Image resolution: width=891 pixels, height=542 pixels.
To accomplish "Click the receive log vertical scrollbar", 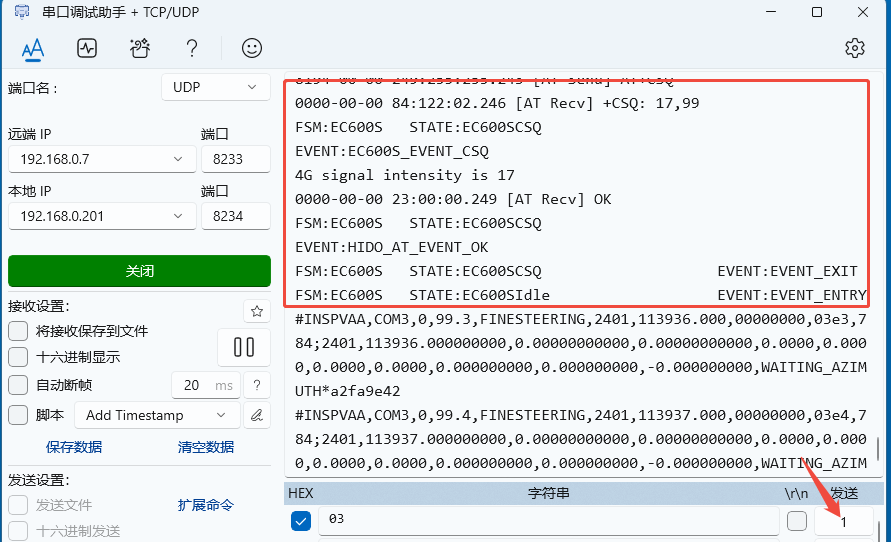I will tap(878, 449).
